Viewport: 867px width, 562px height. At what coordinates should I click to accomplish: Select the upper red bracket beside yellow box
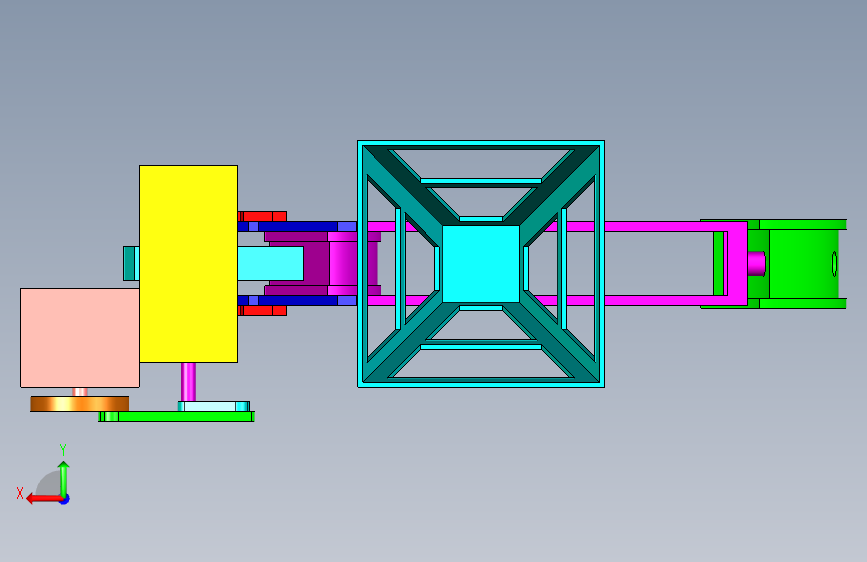click(x=262, y=216)
